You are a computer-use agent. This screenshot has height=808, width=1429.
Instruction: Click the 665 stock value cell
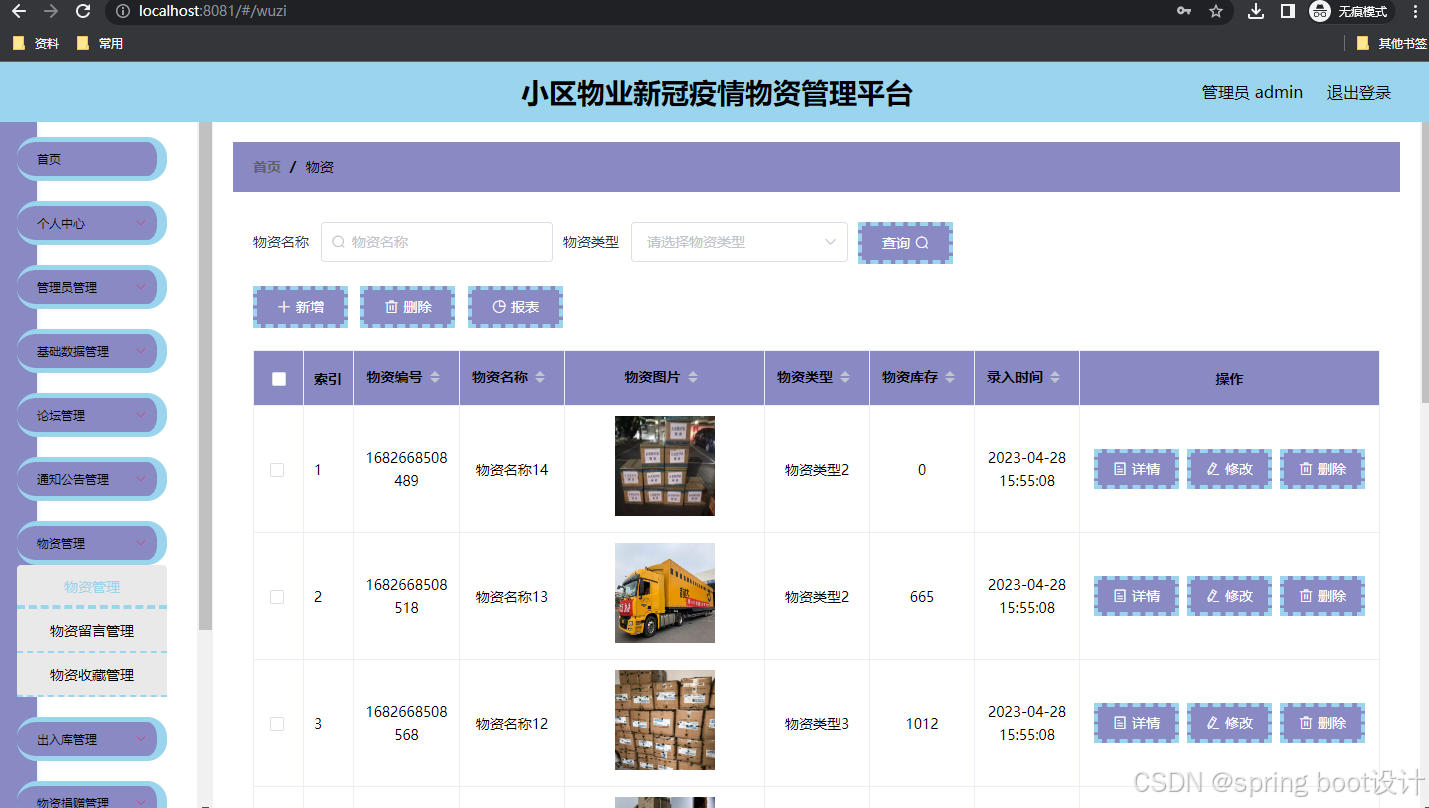[922, 597]
